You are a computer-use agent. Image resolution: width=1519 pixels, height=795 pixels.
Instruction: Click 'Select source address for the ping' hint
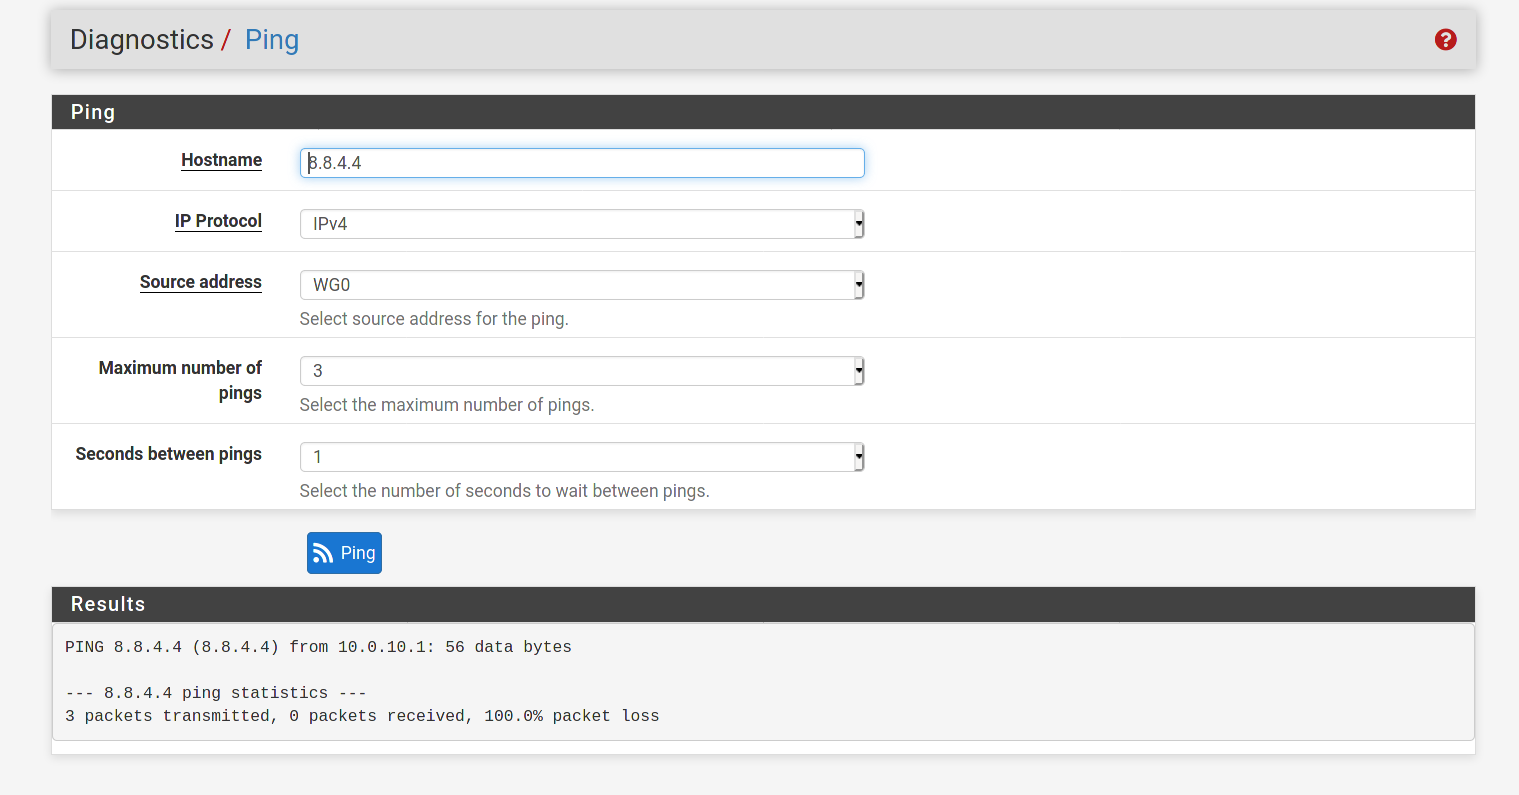click(x=434, y=319)
